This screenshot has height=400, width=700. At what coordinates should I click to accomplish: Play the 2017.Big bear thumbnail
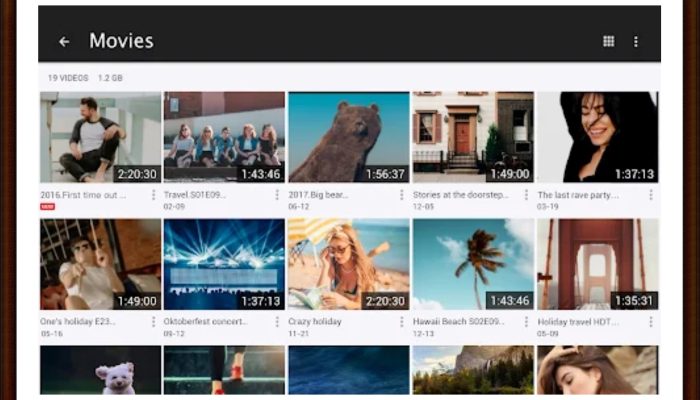(x=348, y=137)
